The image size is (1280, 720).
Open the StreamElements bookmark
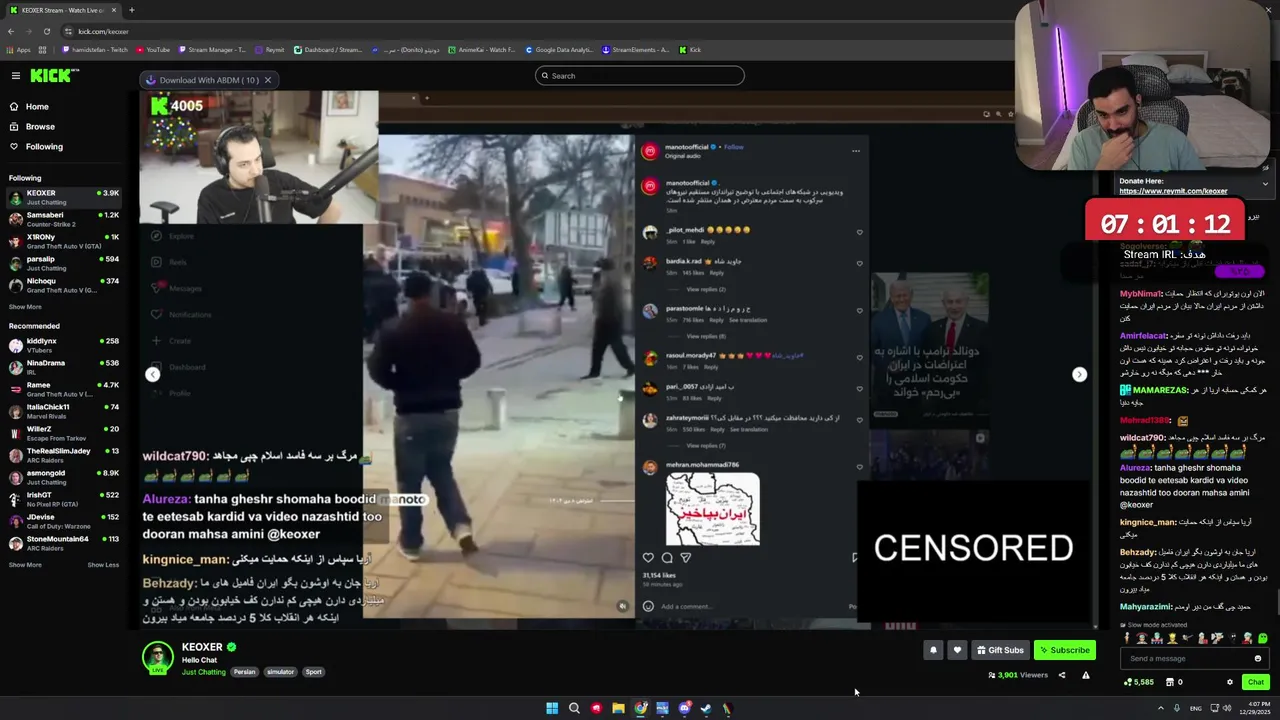(635, 49)
